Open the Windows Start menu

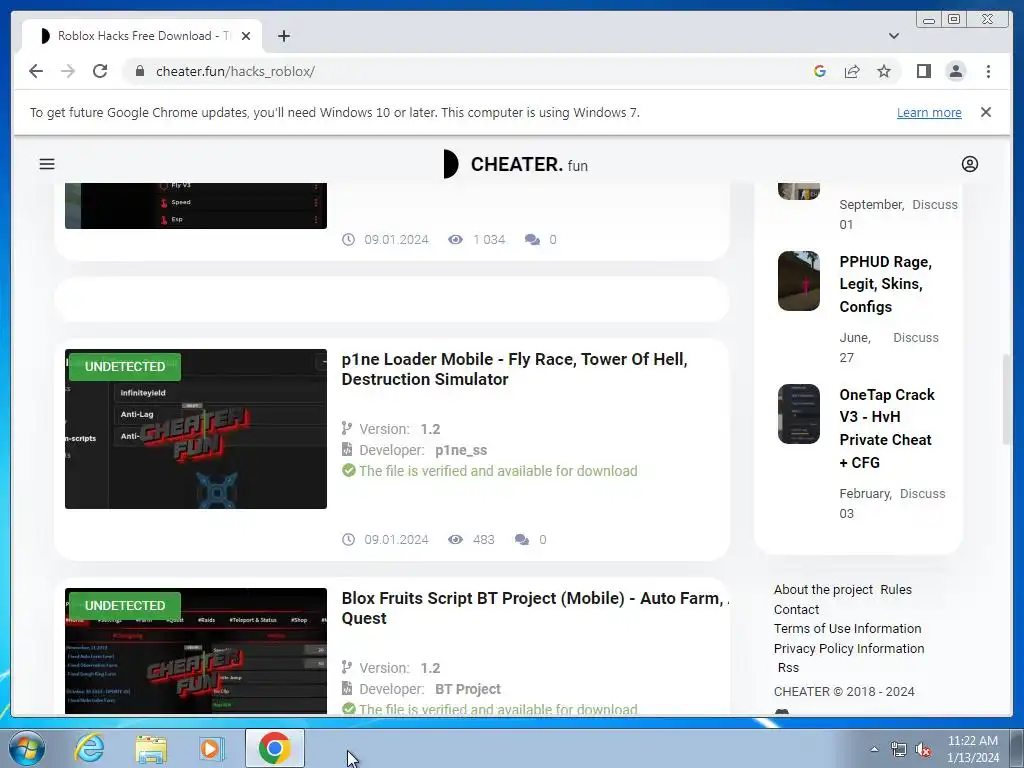tap(26, 748)
